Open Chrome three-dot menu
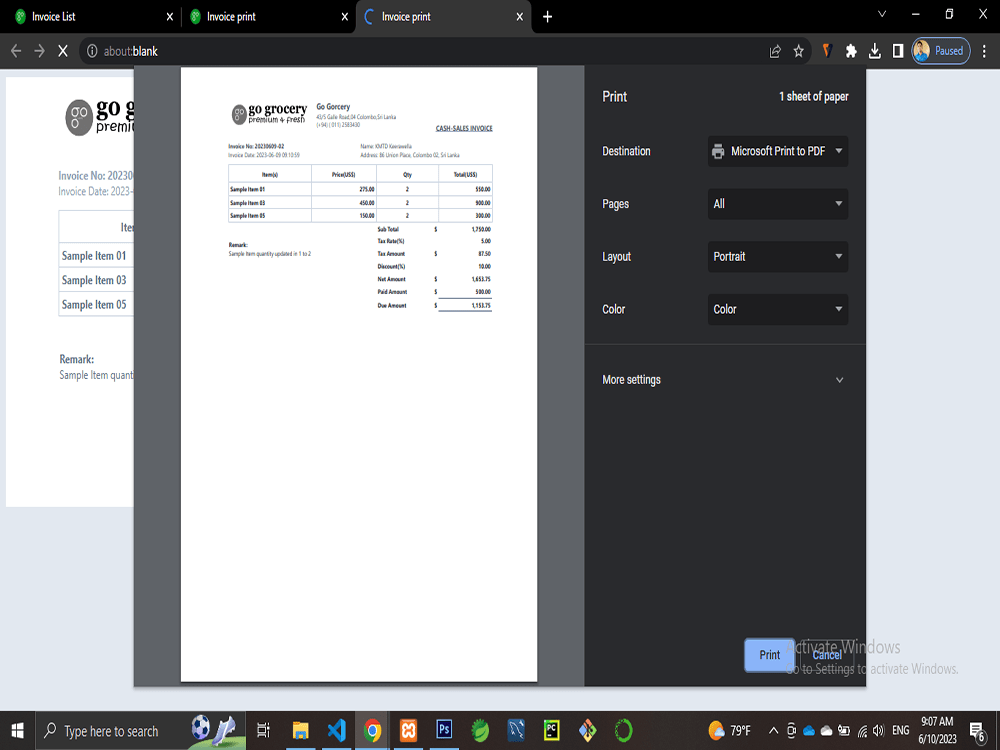 coord(984,51)
